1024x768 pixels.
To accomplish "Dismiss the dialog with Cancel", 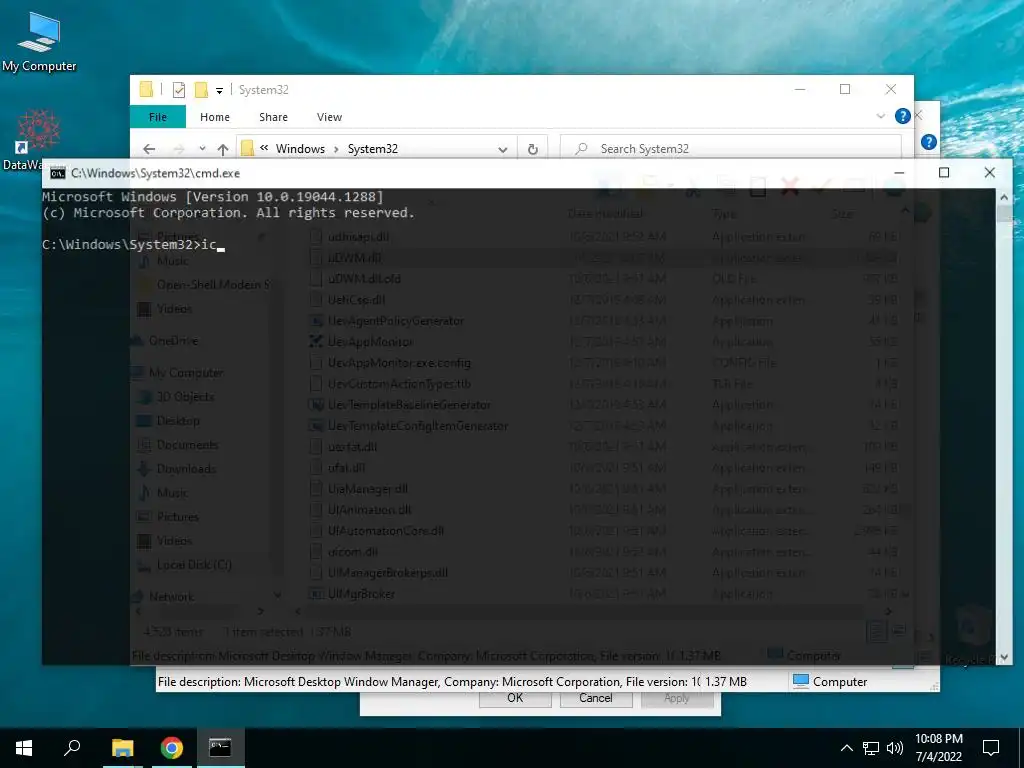I will point(596,698).
